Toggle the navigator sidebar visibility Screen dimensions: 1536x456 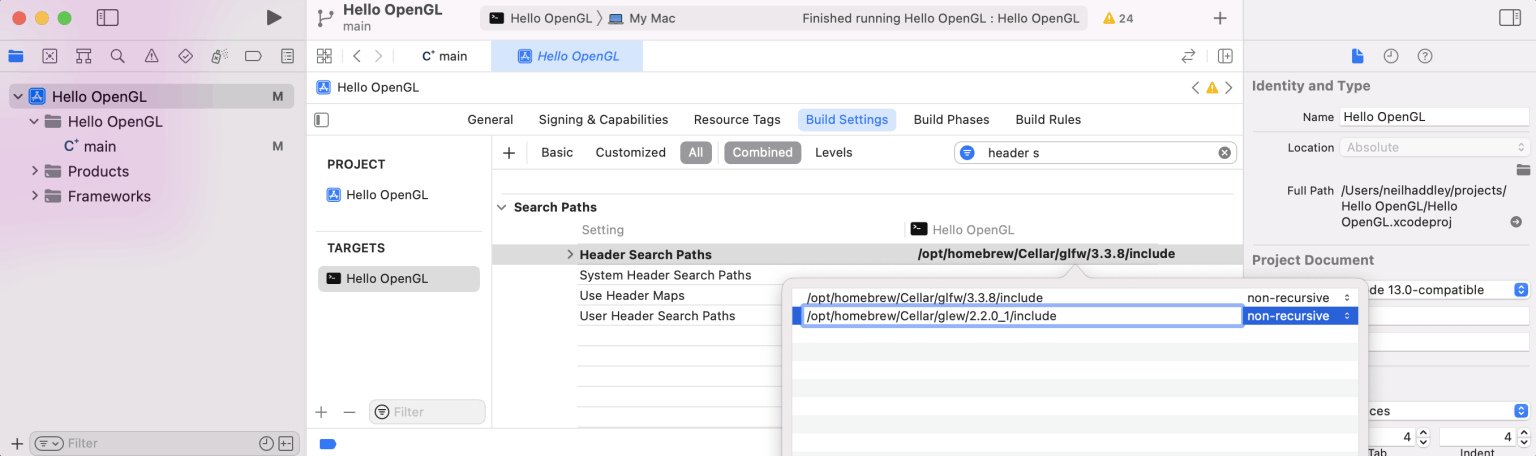107,18
